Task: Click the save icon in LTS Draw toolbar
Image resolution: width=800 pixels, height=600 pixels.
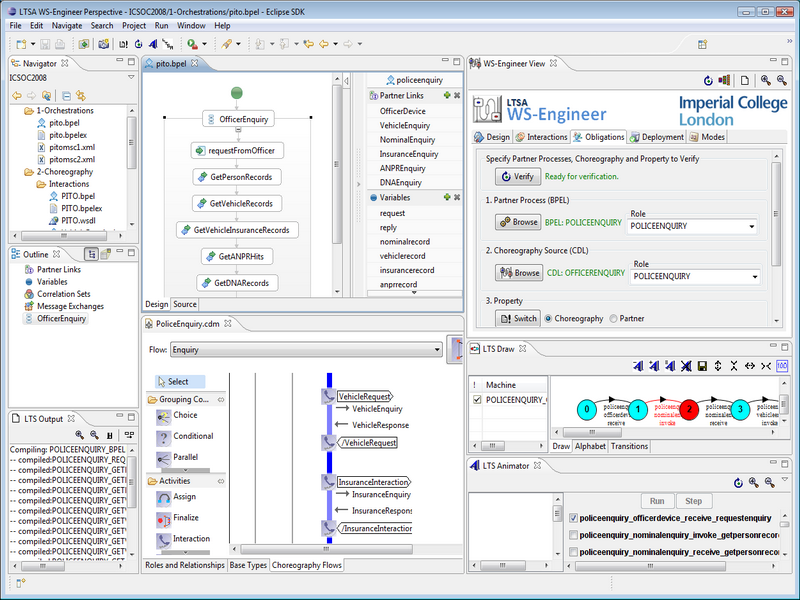Action: pyautogui.click(x=702, y=366)
